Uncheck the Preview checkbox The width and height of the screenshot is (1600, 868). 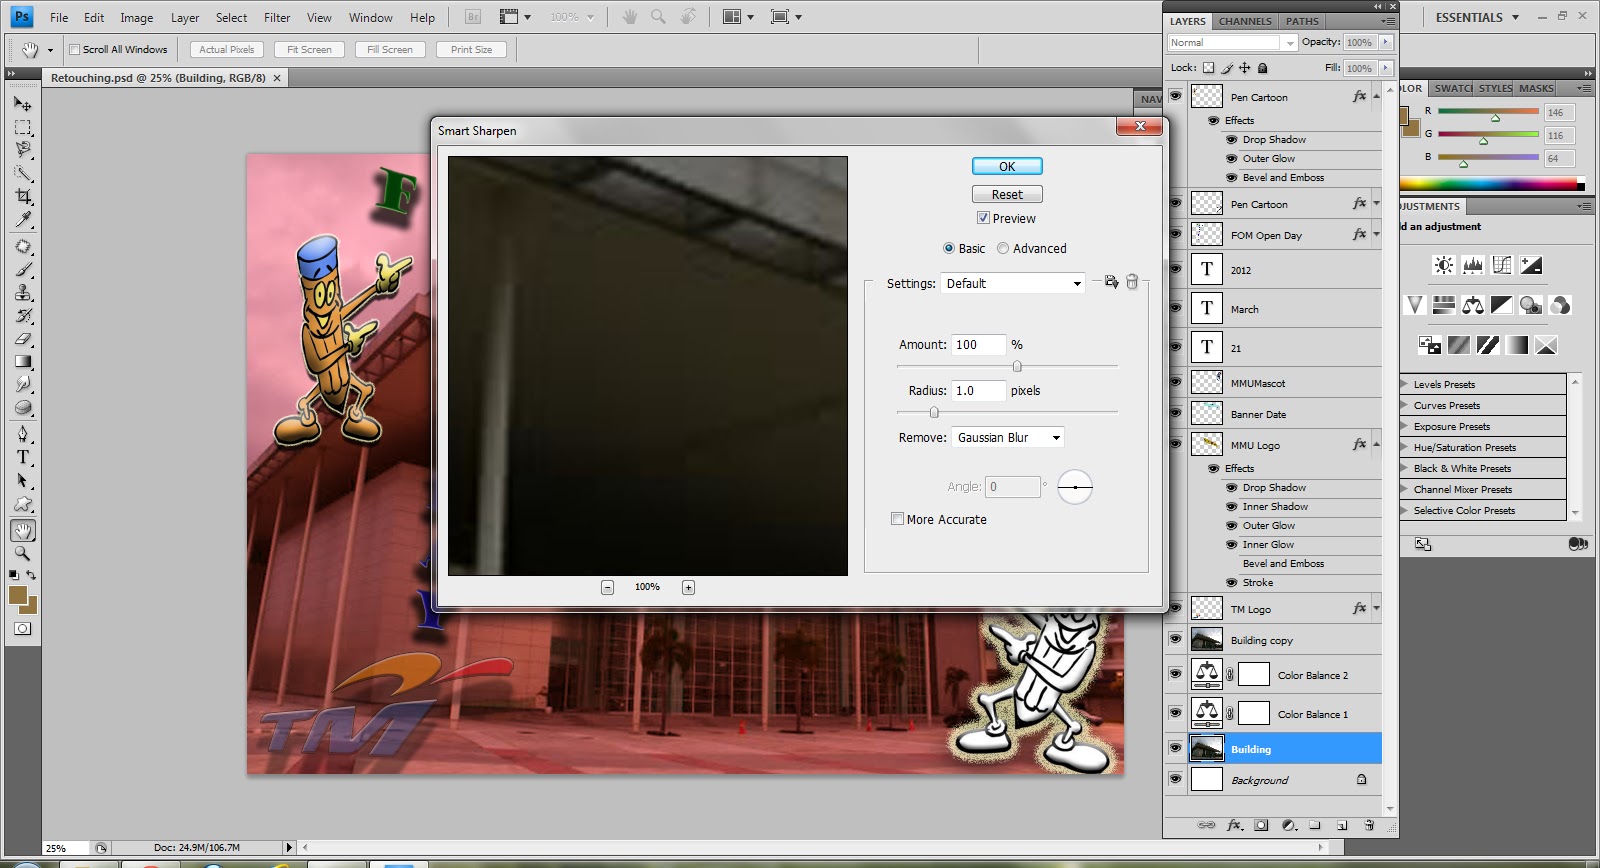point(983,218)
